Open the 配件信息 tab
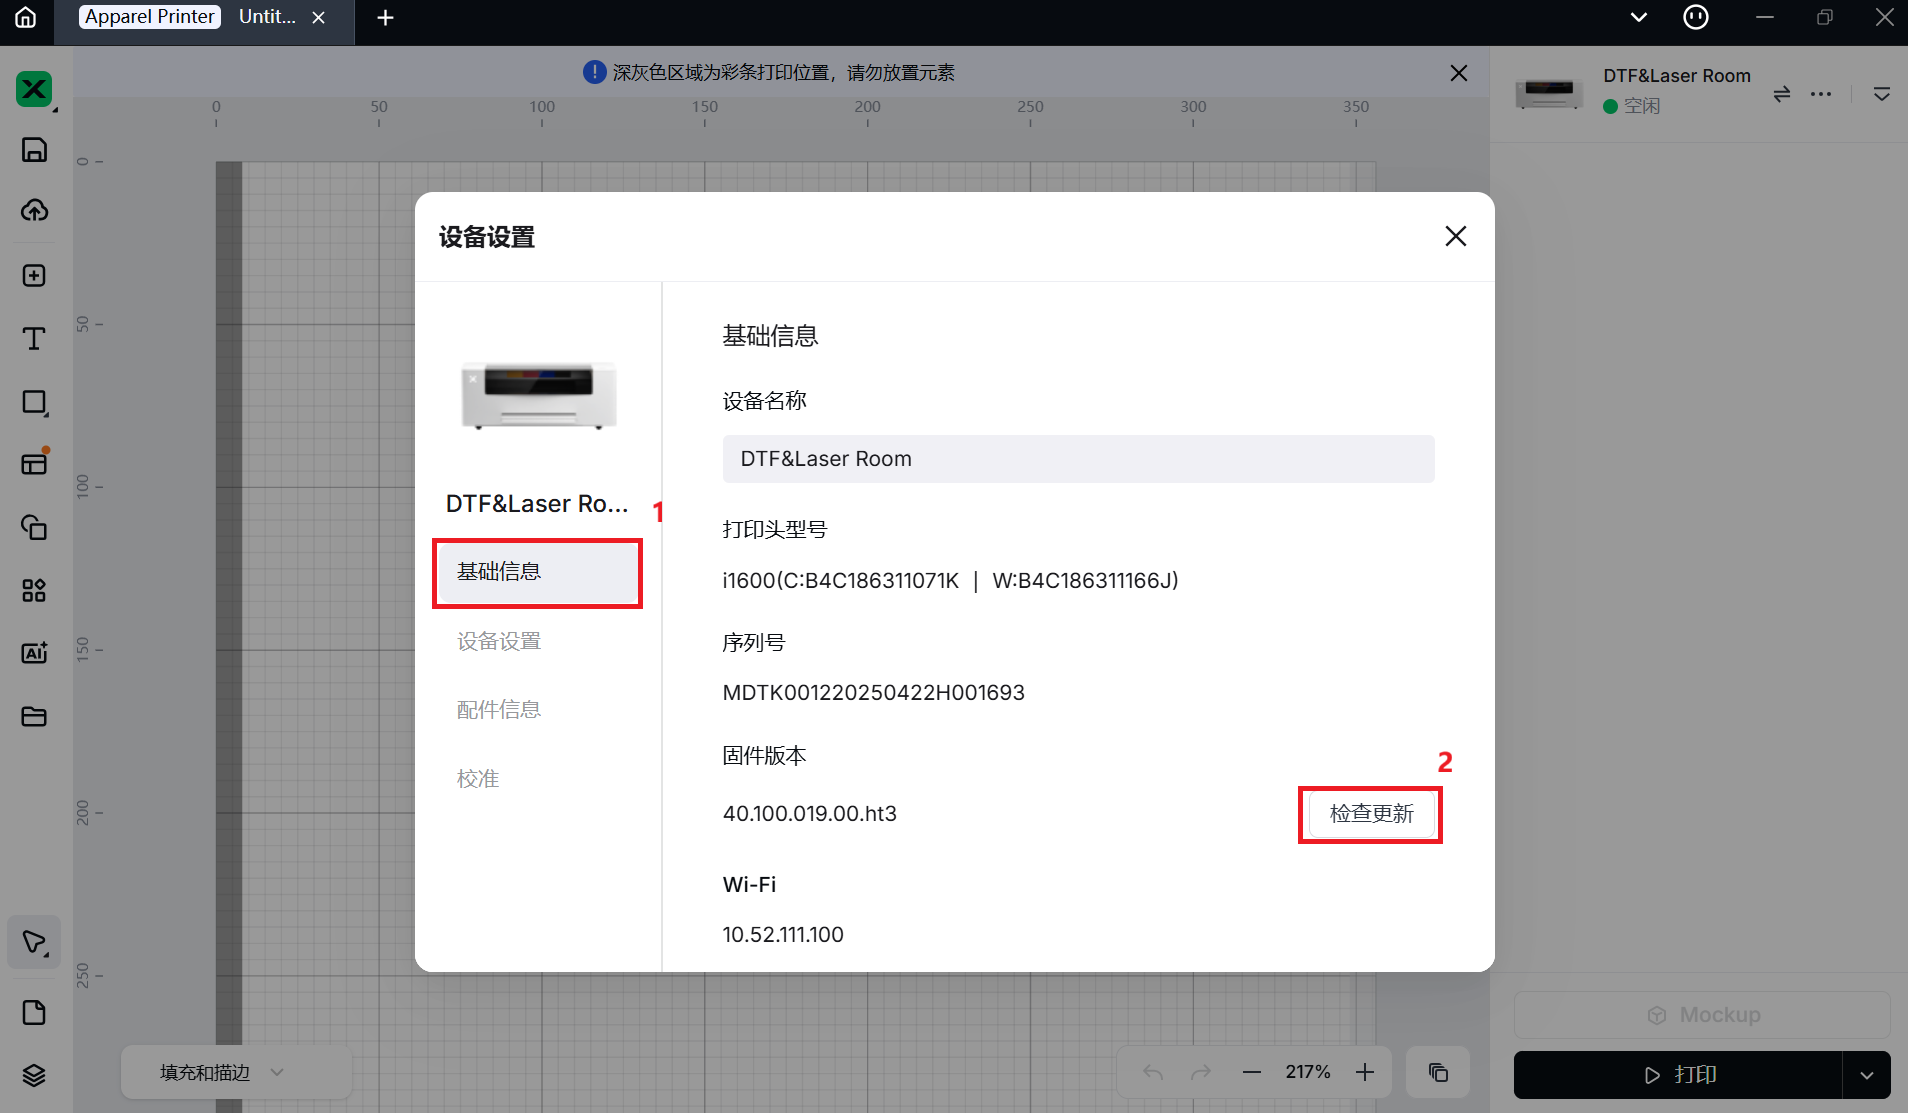Viewport: 1908px width, 1113px height. click(499, 710)
